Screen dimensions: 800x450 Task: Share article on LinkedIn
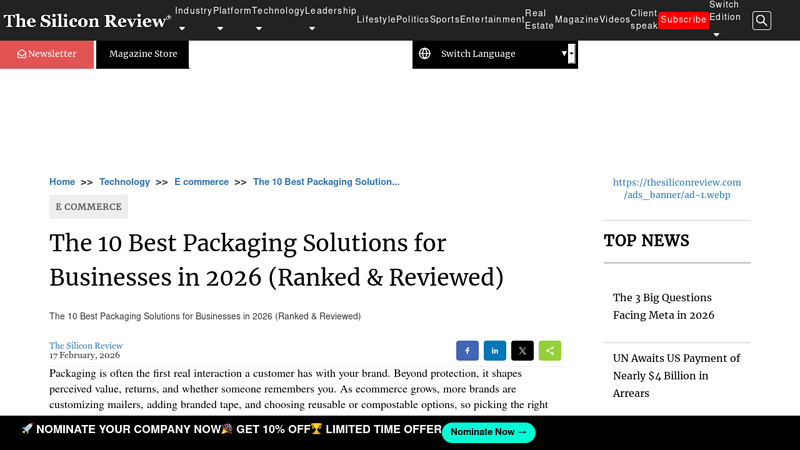[x=494, y=351]
